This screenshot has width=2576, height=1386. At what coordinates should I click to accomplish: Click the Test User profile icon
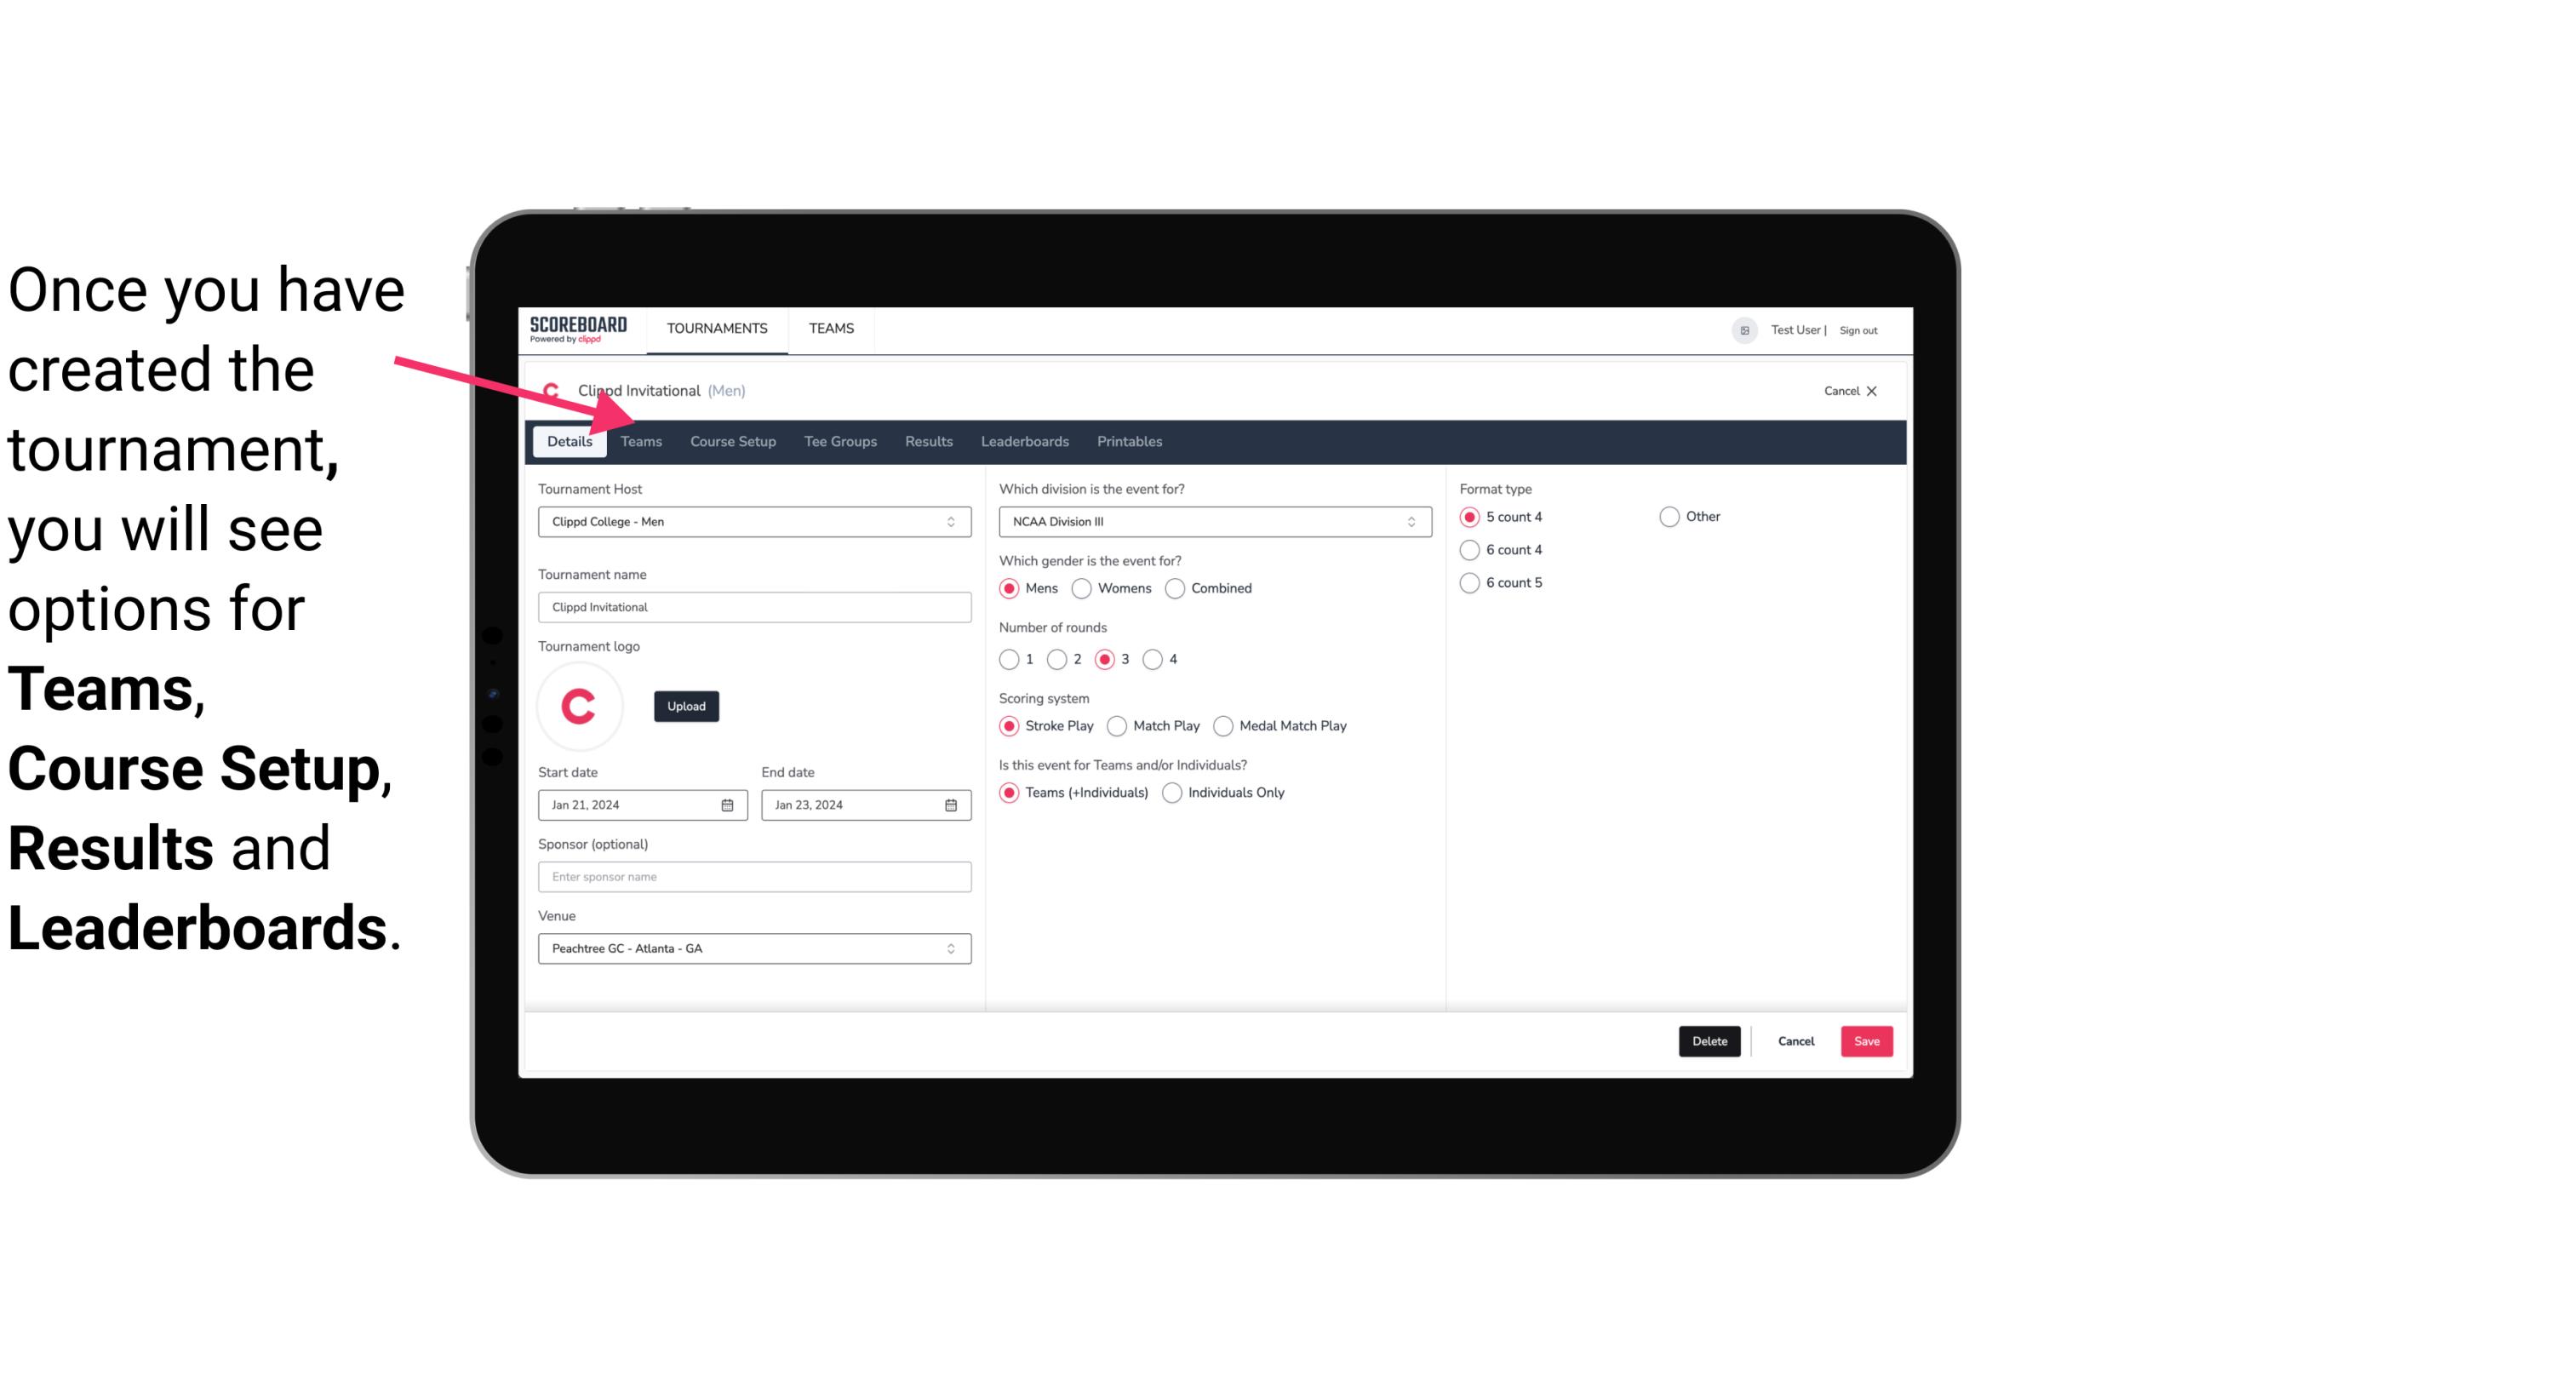[1745, 329]
